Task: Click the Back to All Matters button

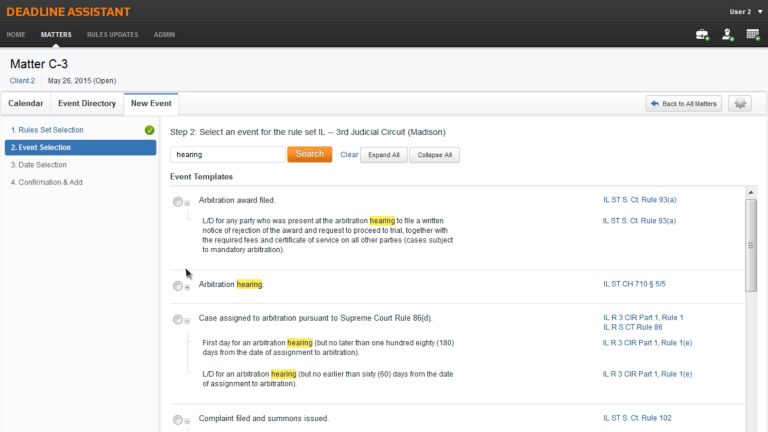Action: tap(682, 103)
